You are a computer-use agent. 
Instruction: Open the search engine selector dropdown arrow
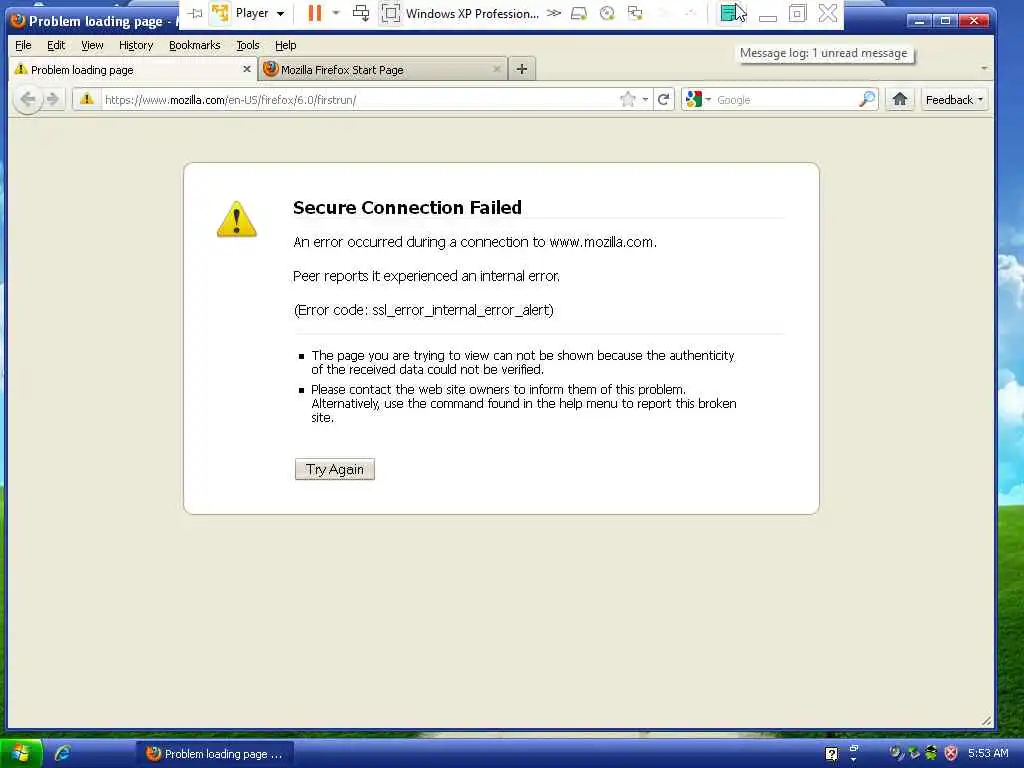point(708,99)
